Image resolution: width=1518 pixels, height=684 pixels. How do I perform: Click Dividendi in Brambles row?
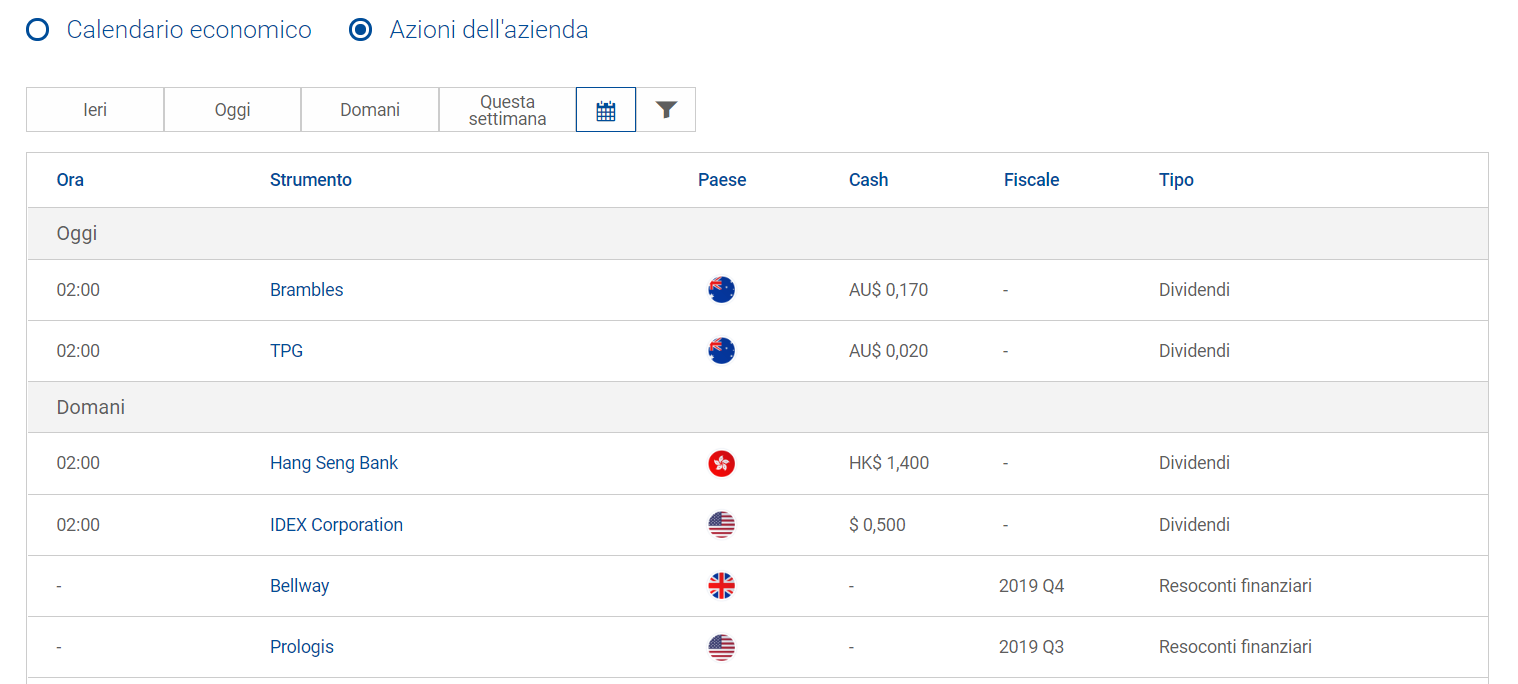click(x=1194, y=290)
